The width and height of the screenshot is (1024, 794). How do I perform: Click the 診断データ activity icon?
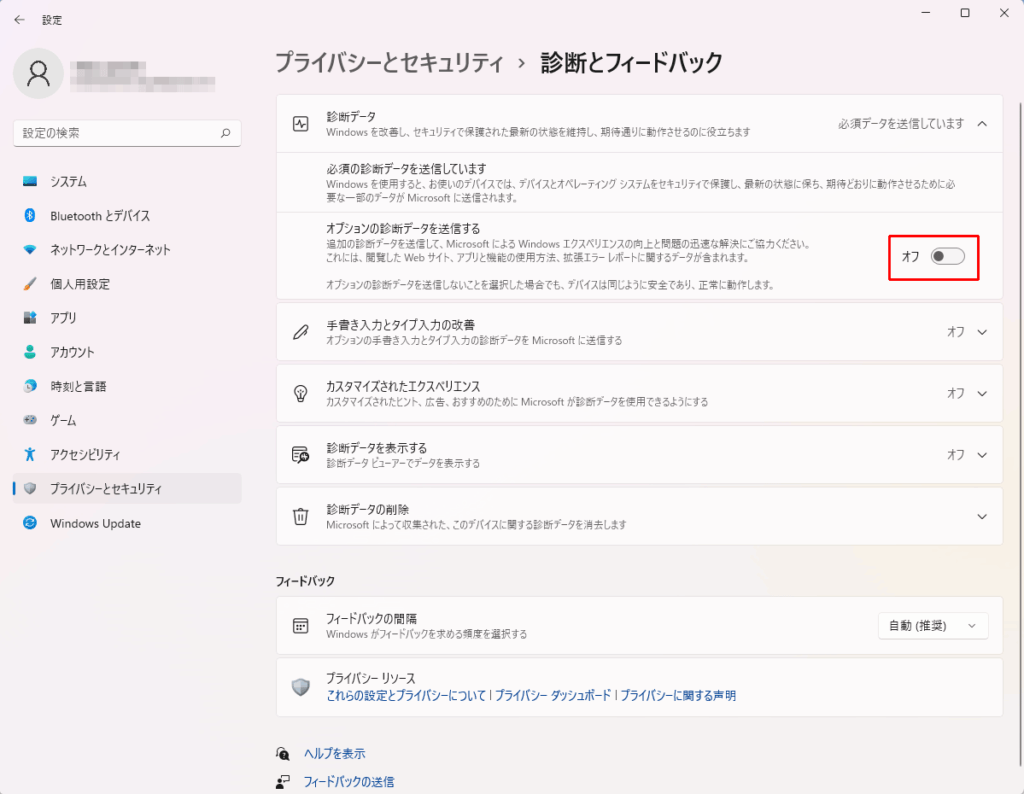click(x=300, y=124)
